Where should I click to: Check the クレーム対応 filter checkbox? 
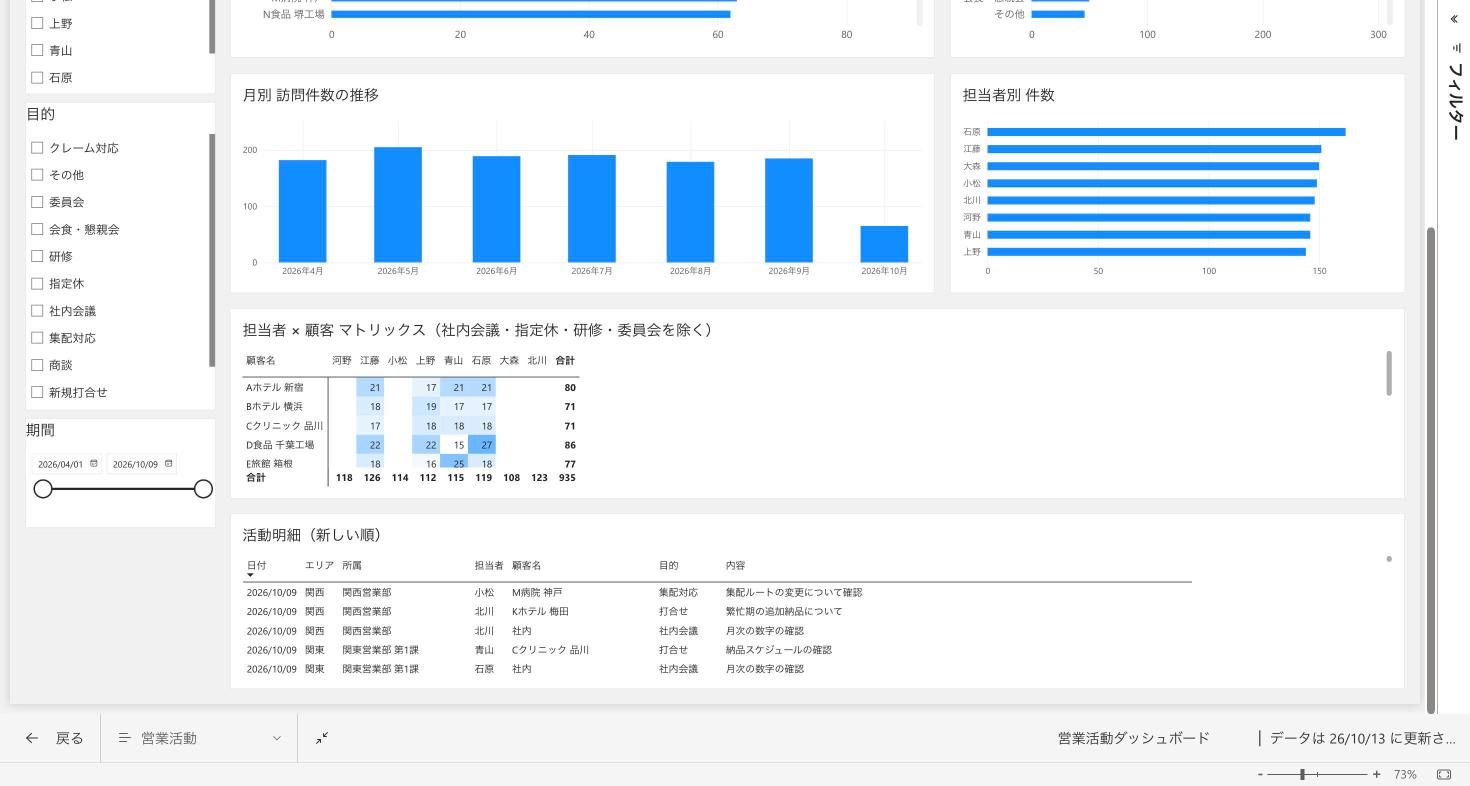(x=37, y=147)
